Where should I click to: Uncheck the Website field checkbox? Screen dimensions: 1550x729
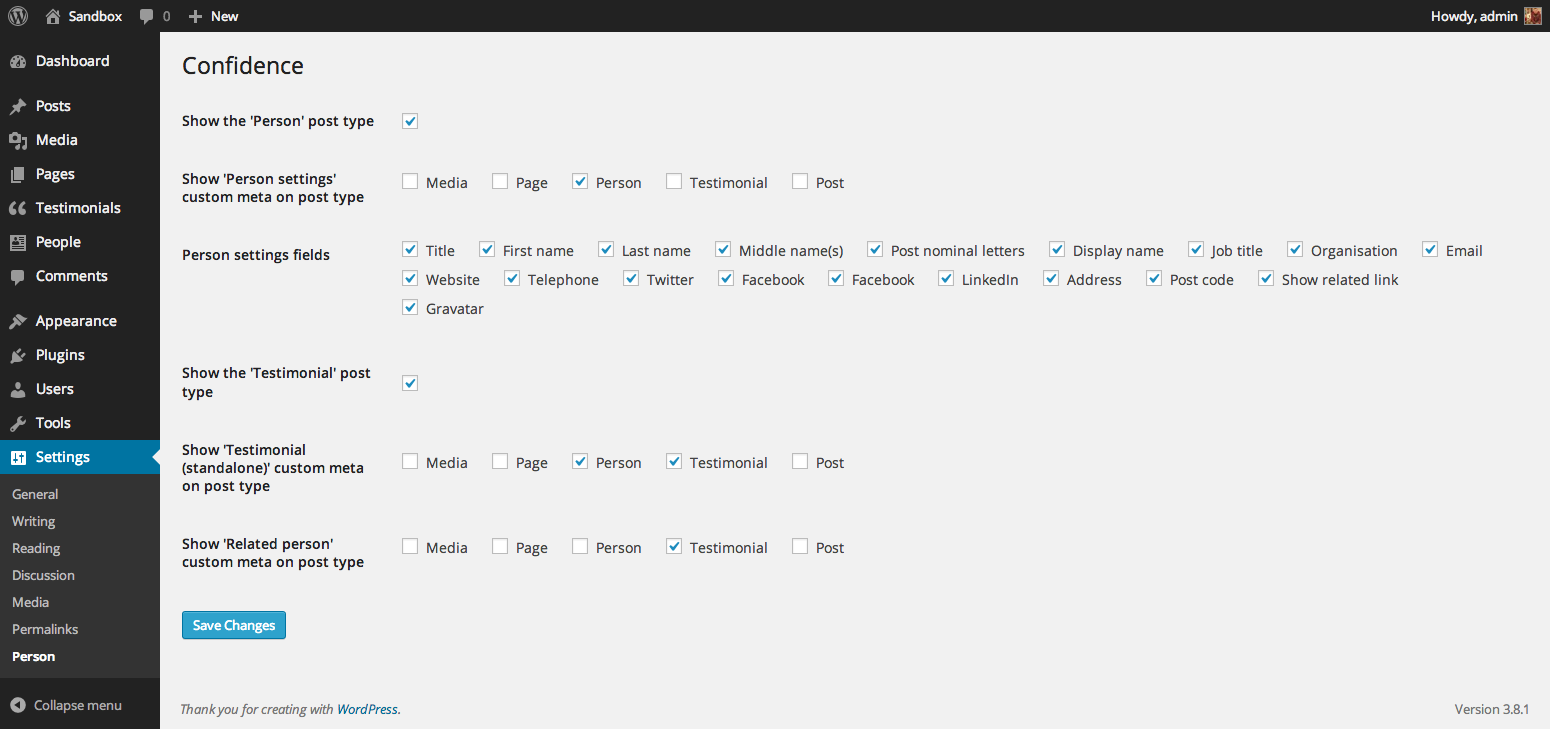[410, 278]
